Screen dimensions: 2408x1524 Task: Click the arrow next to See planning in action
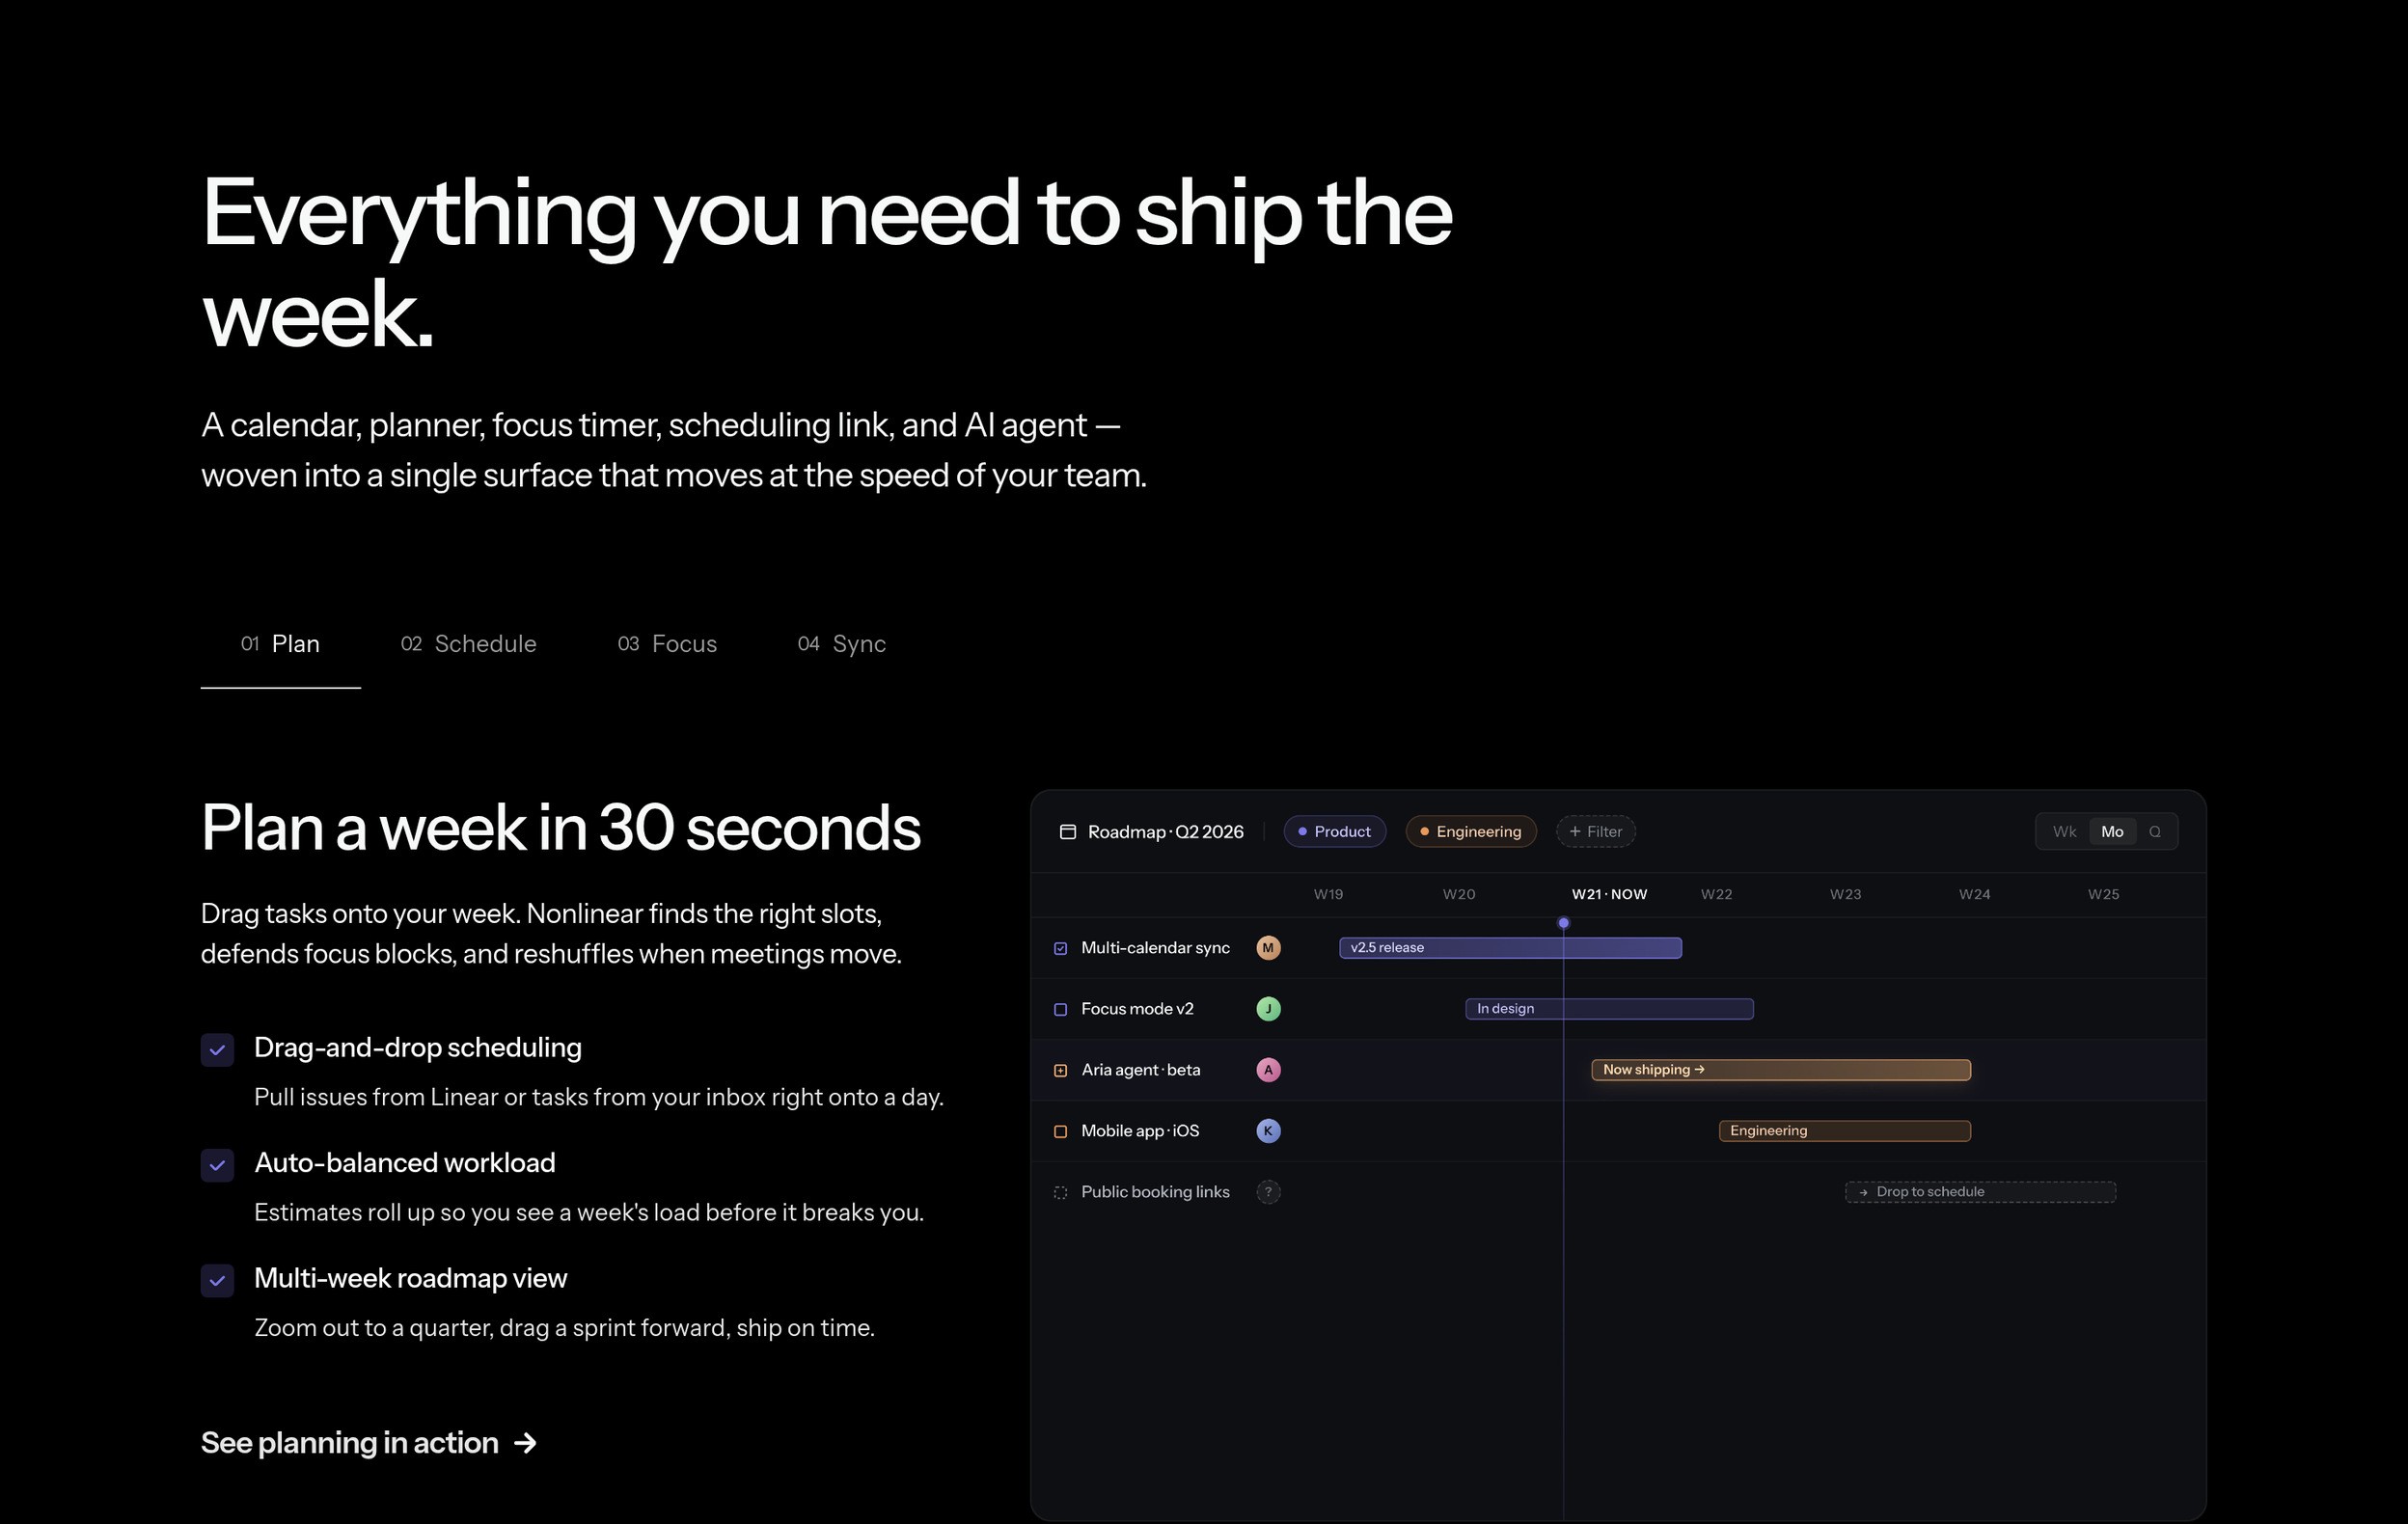[525, 1442]
